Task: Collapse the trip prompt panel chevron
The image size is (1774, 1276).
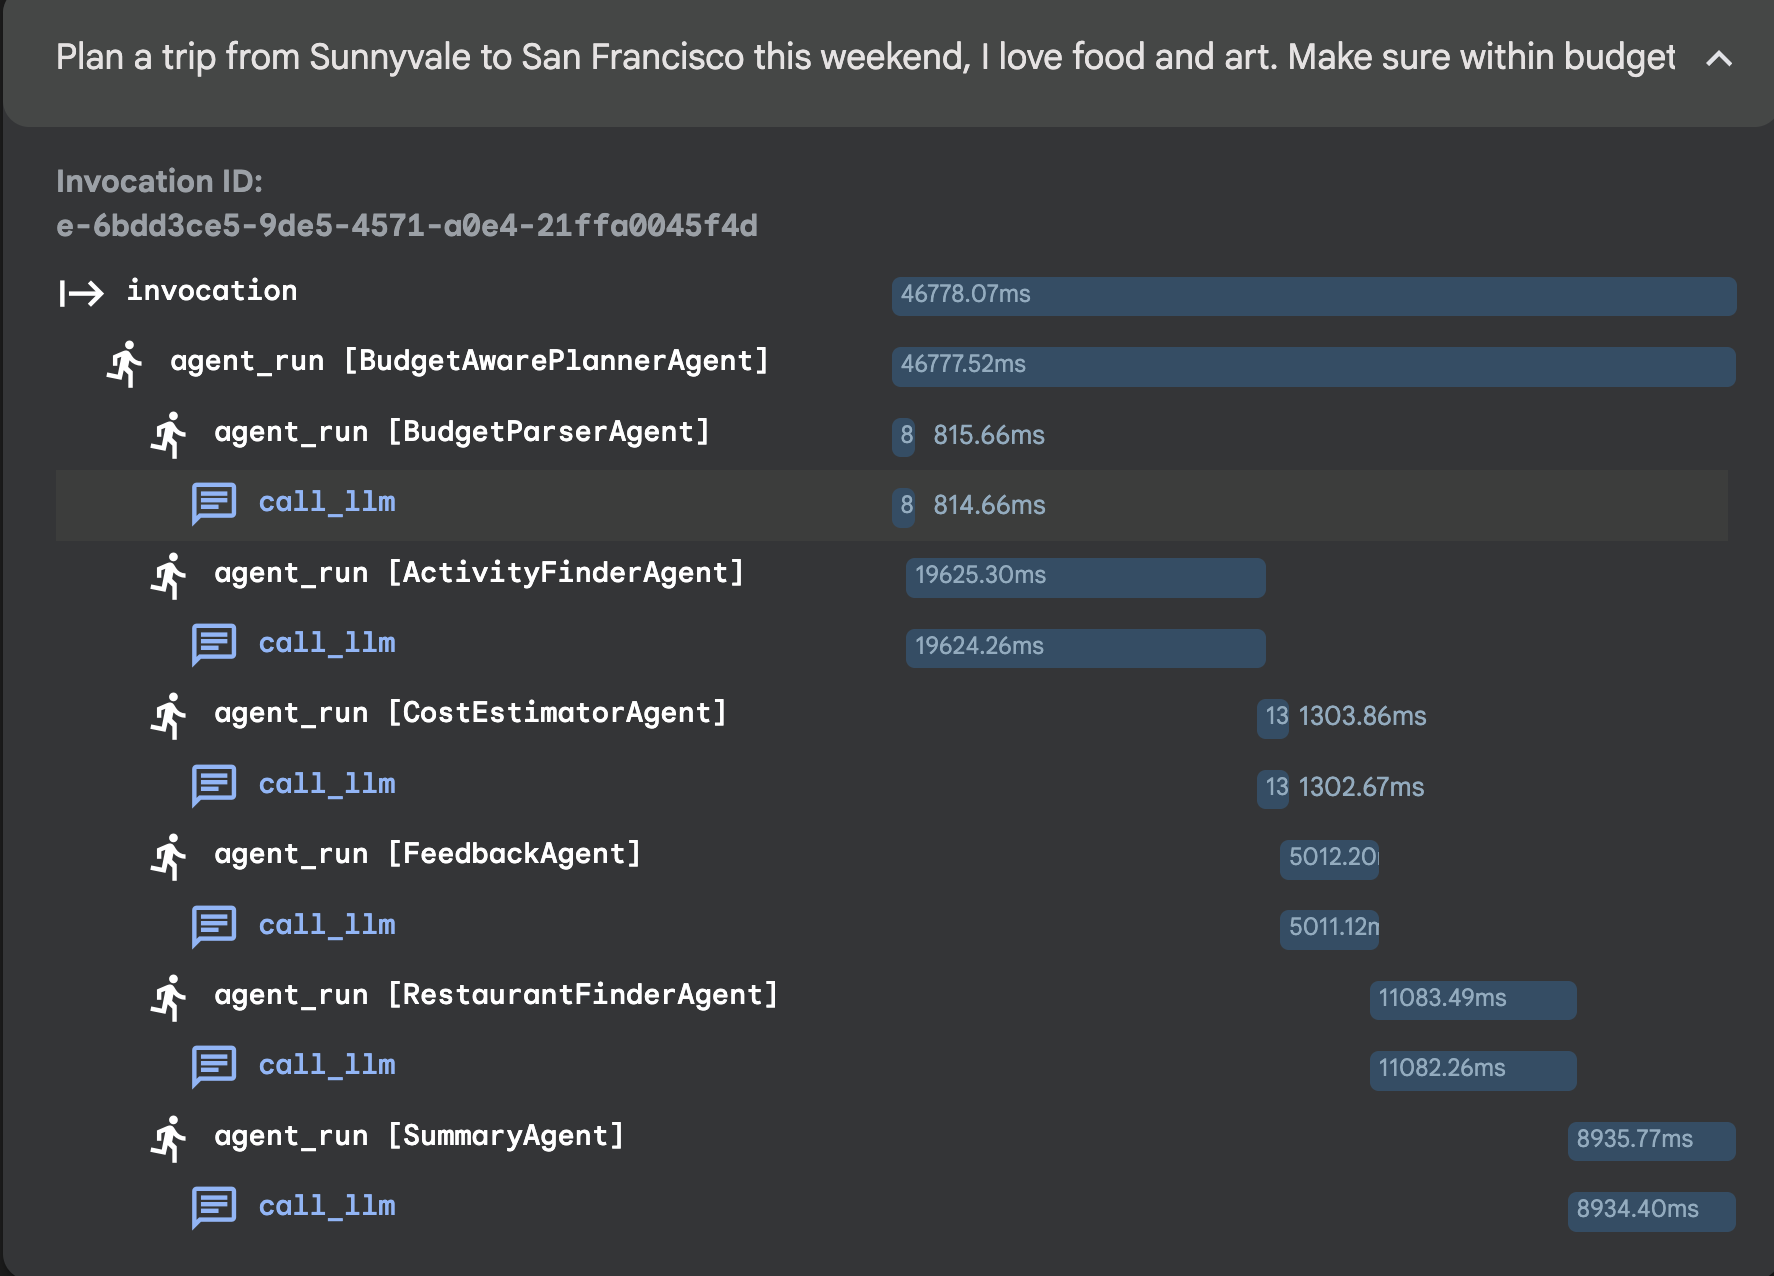Action: 1718,59
